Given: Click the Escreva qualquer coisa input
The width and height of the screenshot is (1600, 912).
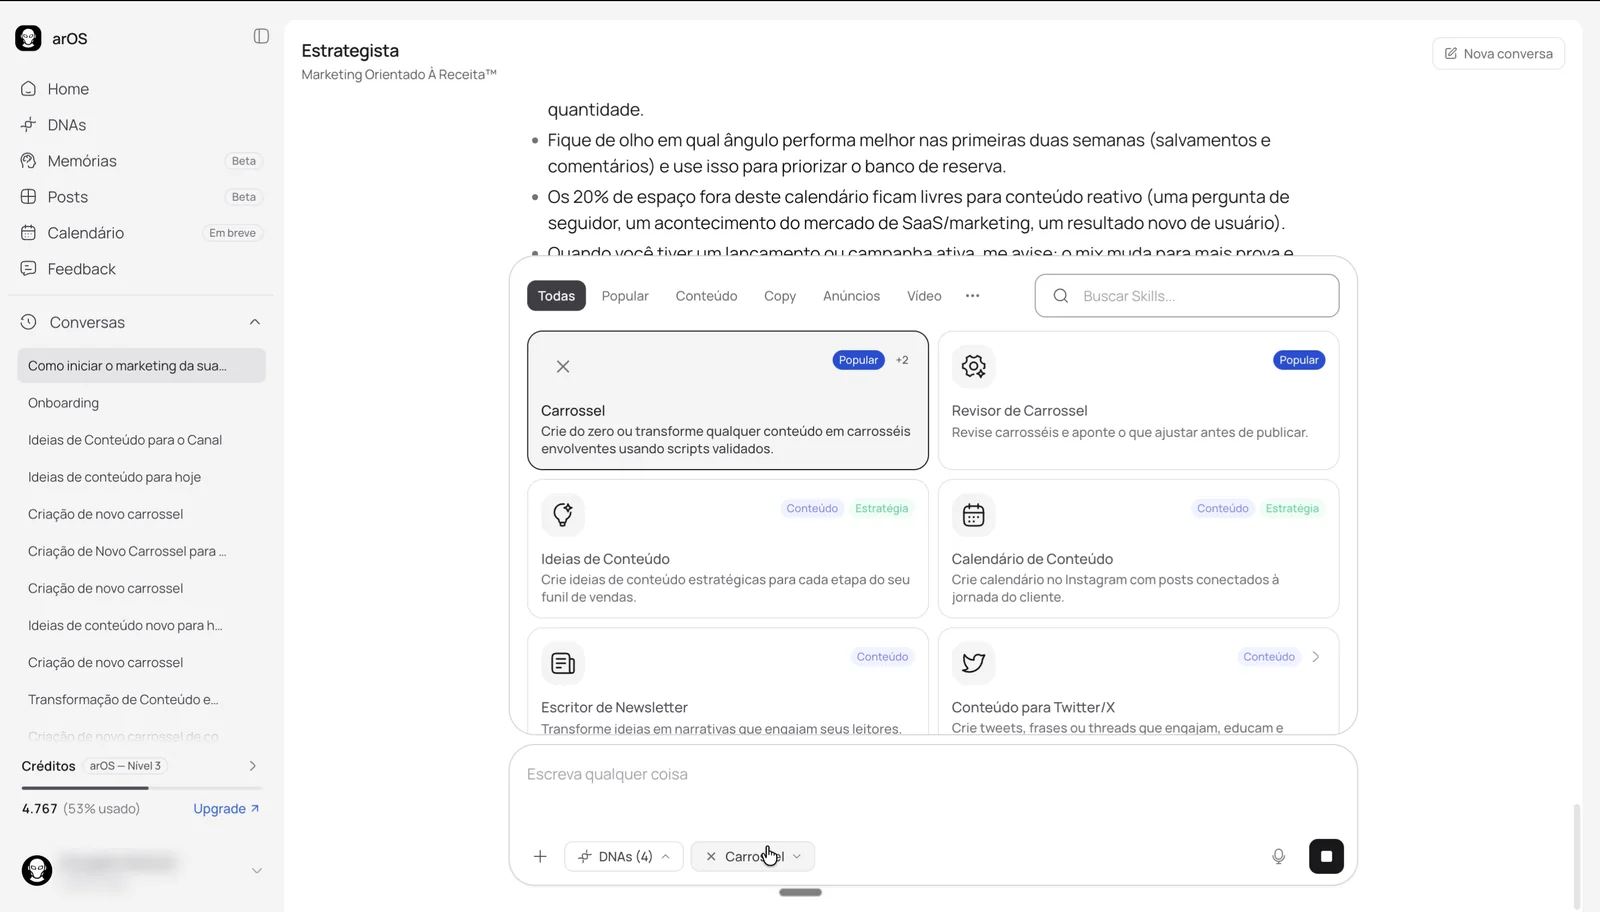Looking at the screenshot, I should pos(932,775).
